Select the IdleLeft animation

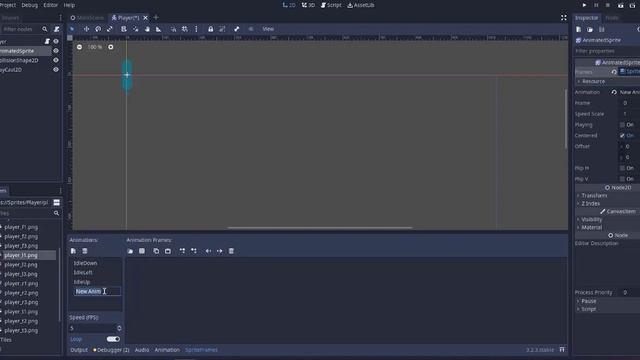point(83,273)
